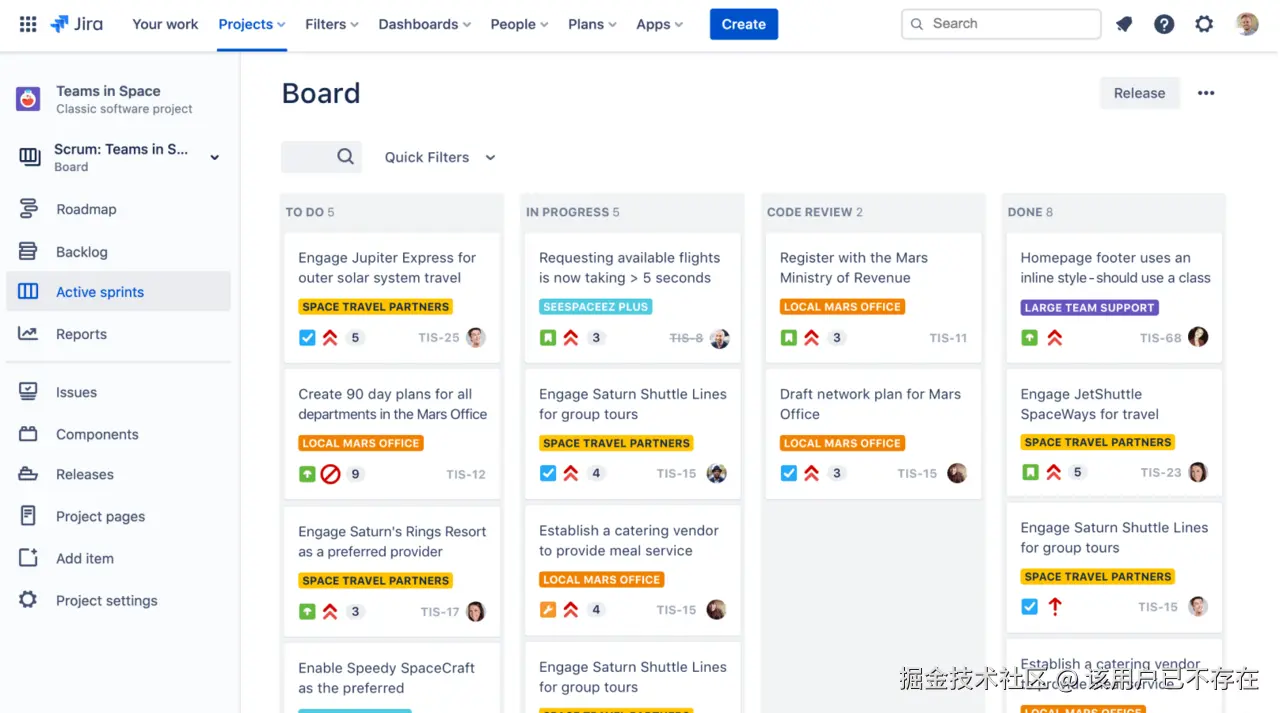Open the settings gear in top bar

(x=1204, y=24)
